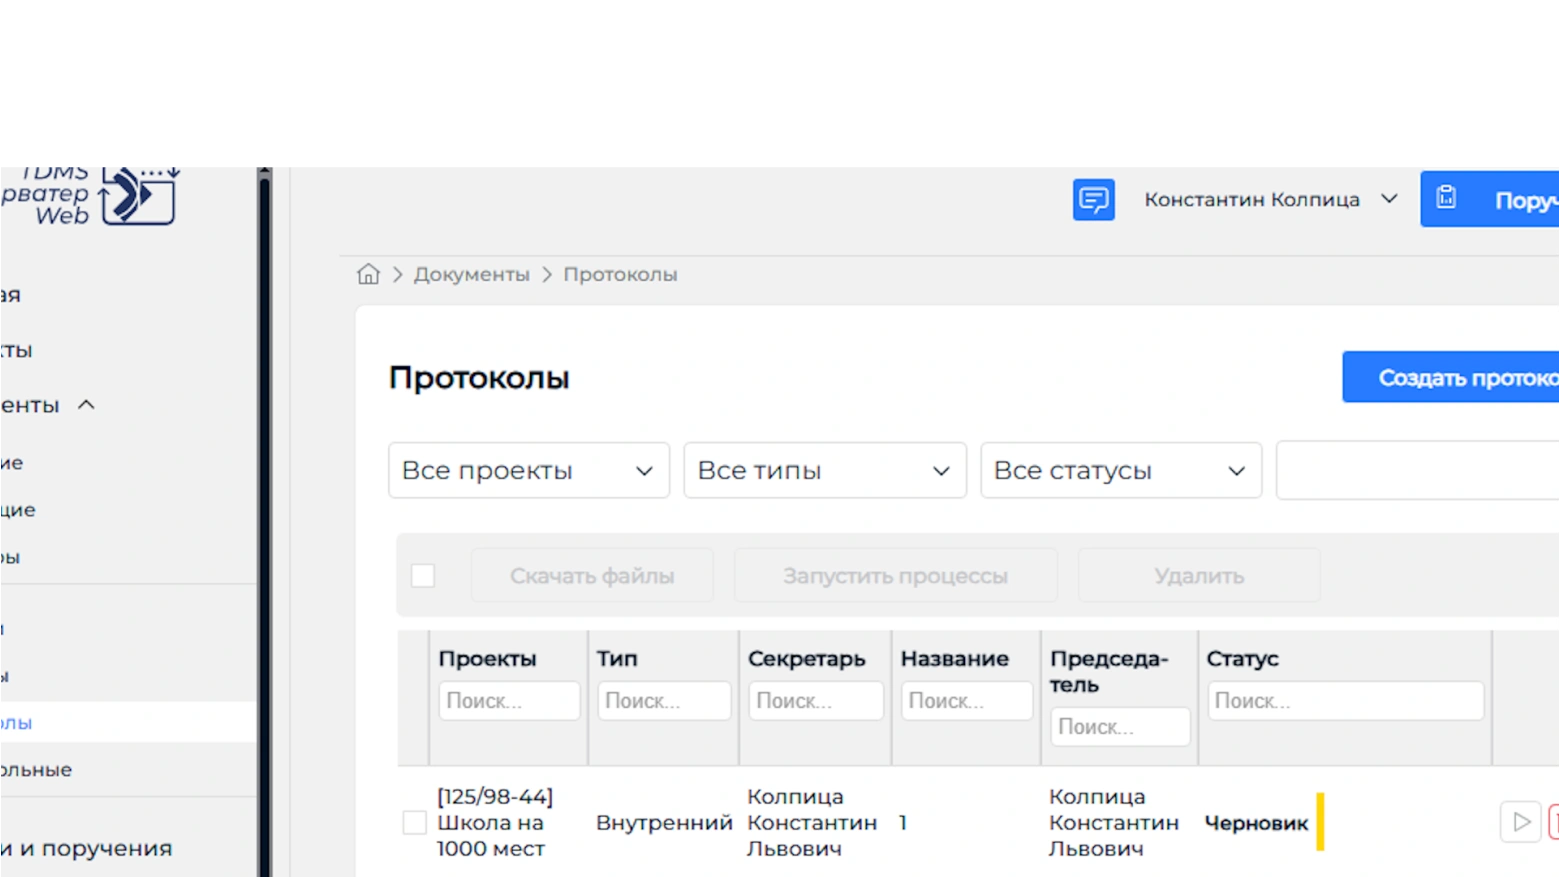Click the Тип column search field
This screenshot has height=877, width=1560.
point(664,701)
